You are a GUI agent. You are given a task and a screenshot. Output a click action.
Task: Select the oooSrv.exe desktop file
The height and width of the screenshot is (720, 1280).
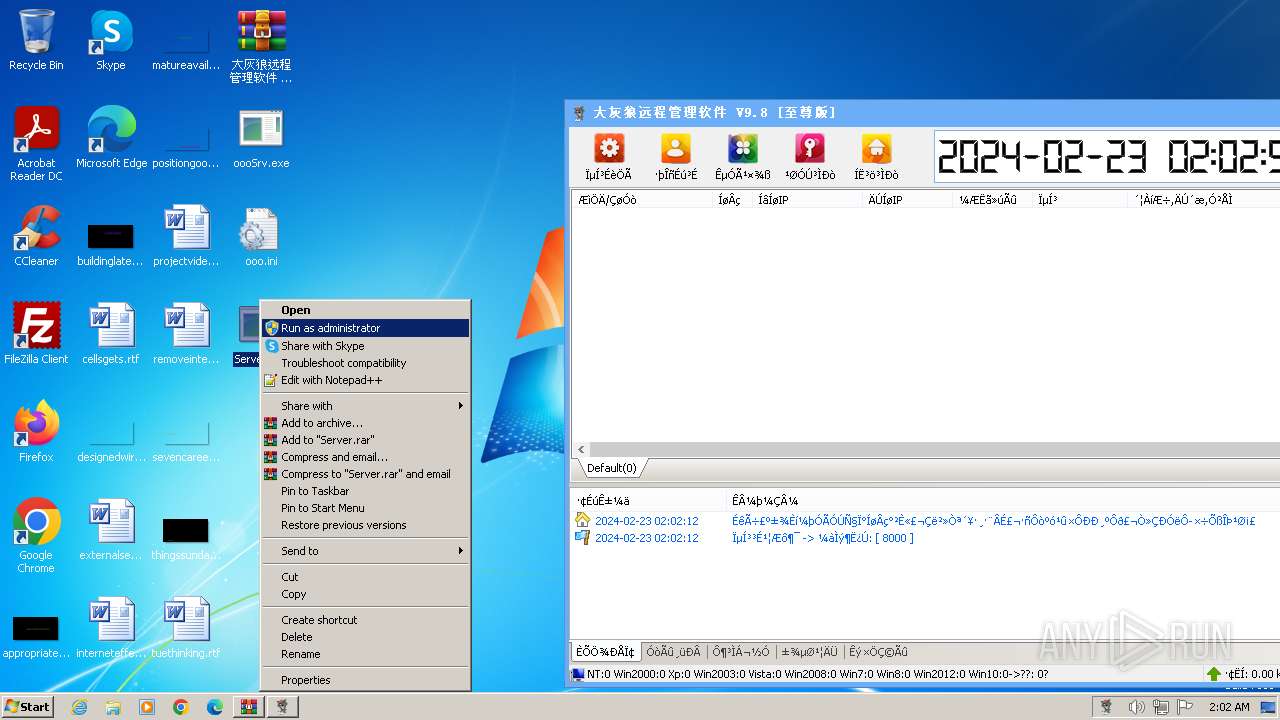[261, 138]
